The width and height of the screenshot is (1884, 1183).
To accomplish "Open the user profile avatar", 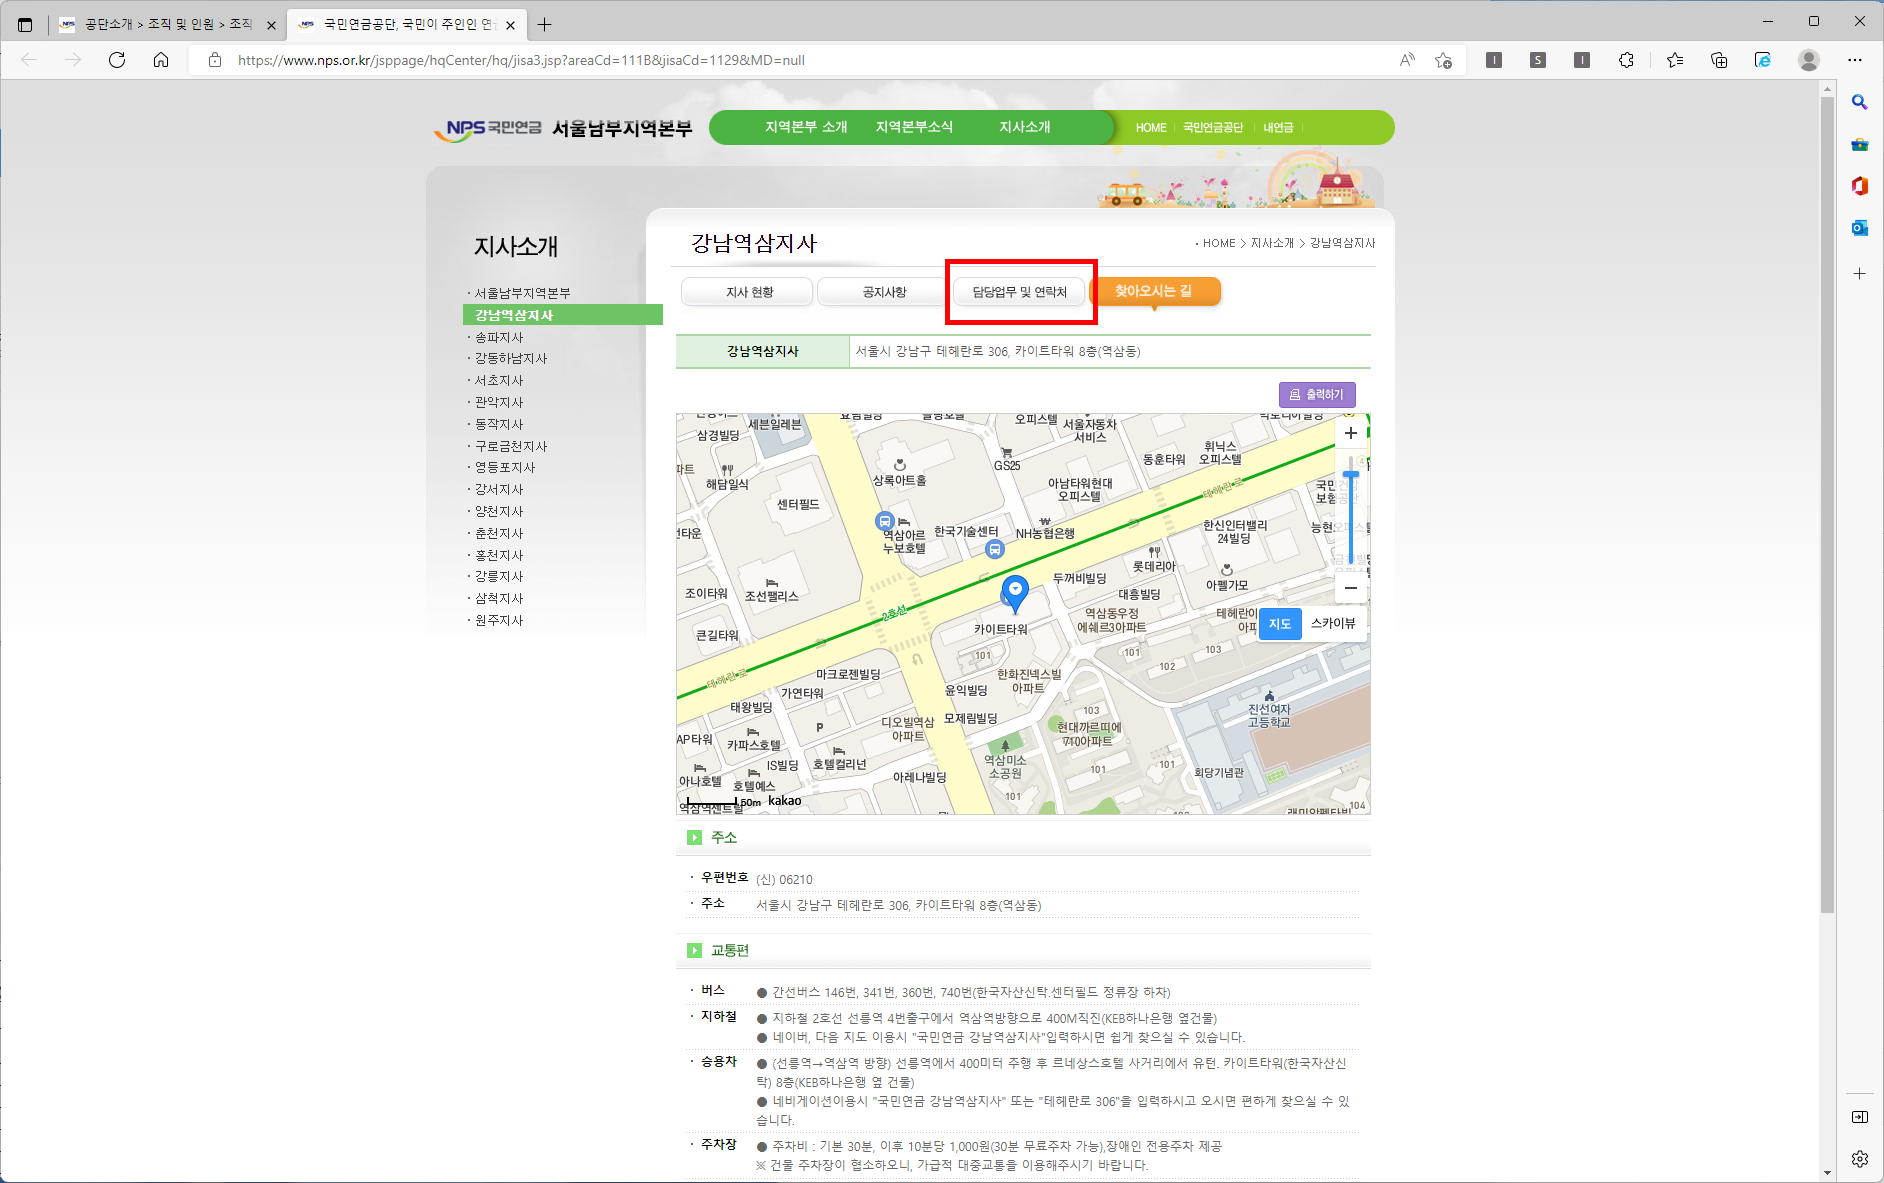I will pos(1809,60).
